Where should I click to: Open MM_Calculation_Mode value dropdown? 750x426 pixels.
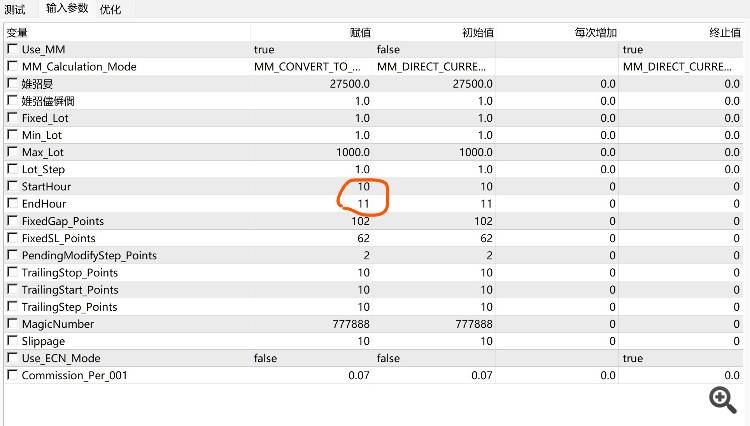pyautogui.click(x=311, y=66)
